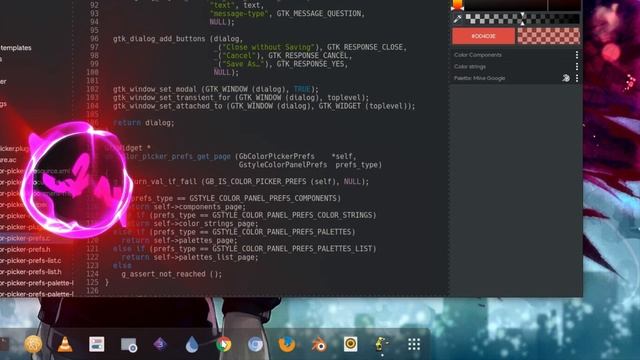This screenshot has width=640, height=360.
Task: Open the toggle-switches tweaks app in dock
Action: (x=97, y=344)
